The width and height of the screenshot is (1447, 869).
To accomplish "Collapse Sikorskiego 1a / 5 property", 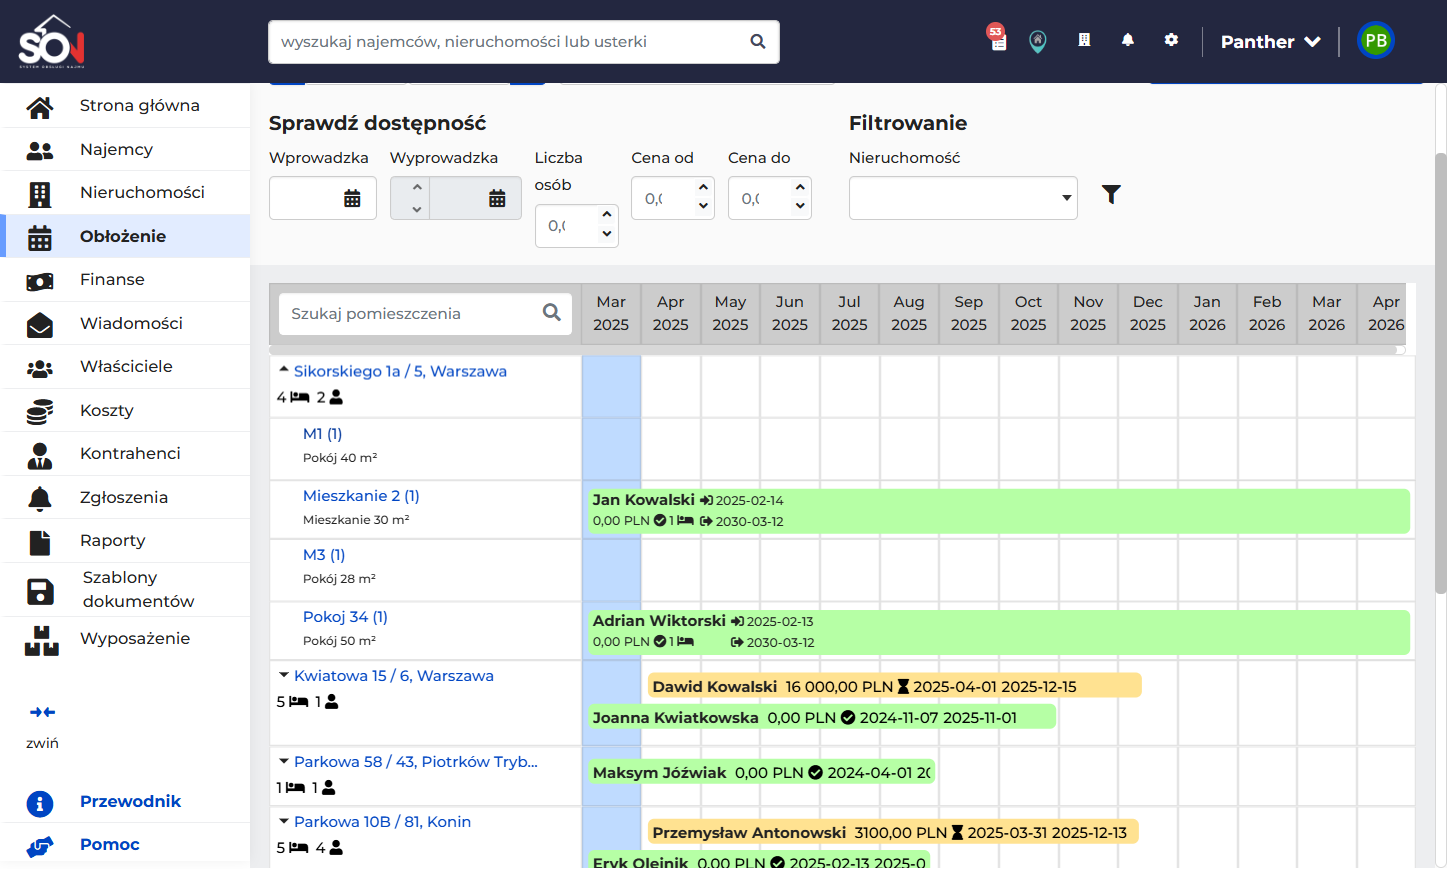I will pos(284,370).
